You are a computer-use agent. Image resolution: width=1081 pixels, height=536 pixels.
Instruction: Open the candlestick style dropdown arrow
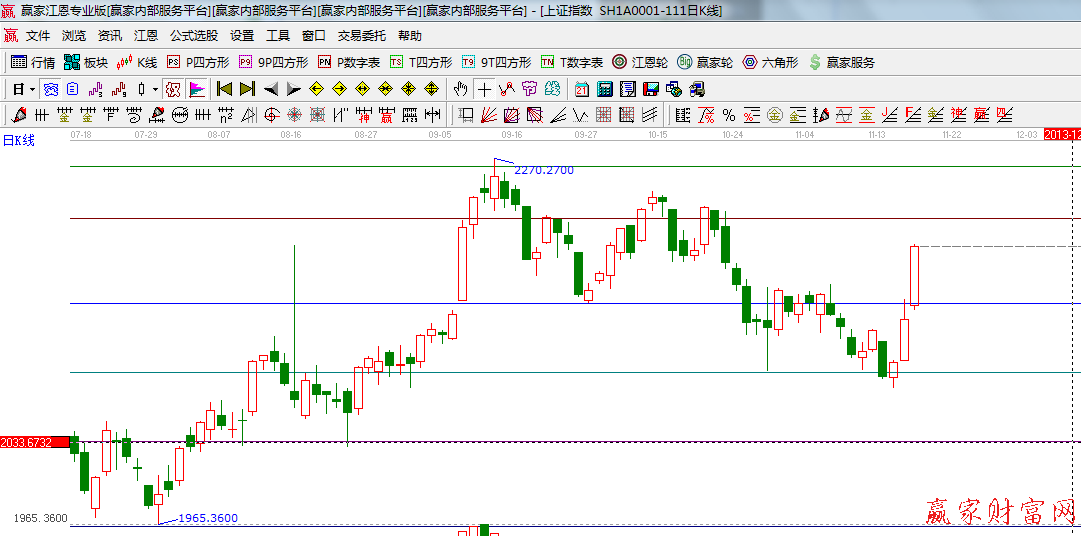155,89
